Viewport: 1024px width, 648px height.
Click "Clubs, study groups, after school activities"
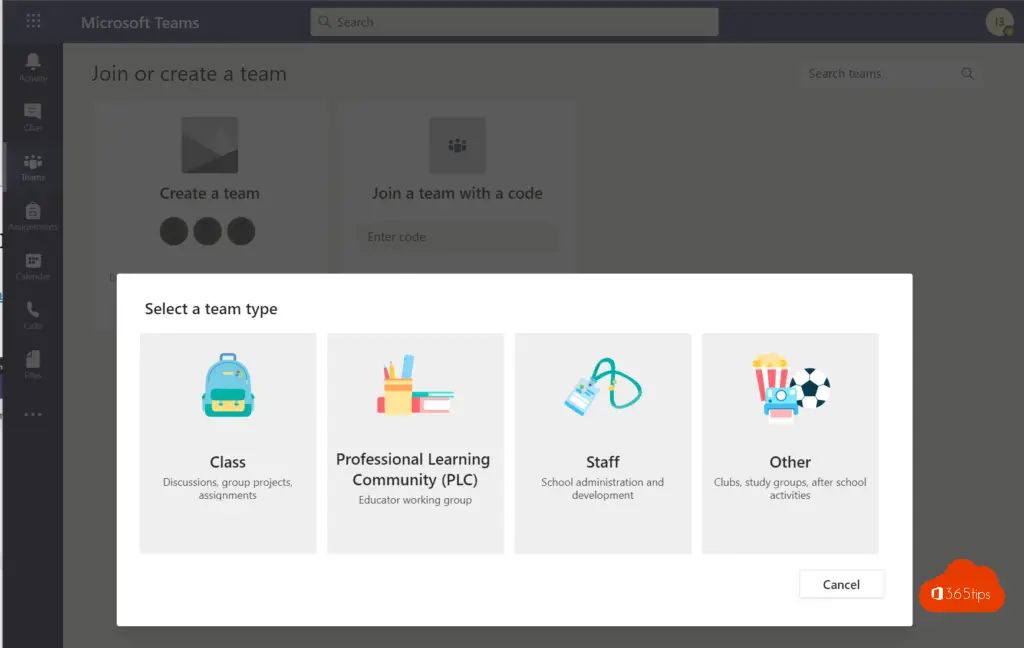[790, 489]
